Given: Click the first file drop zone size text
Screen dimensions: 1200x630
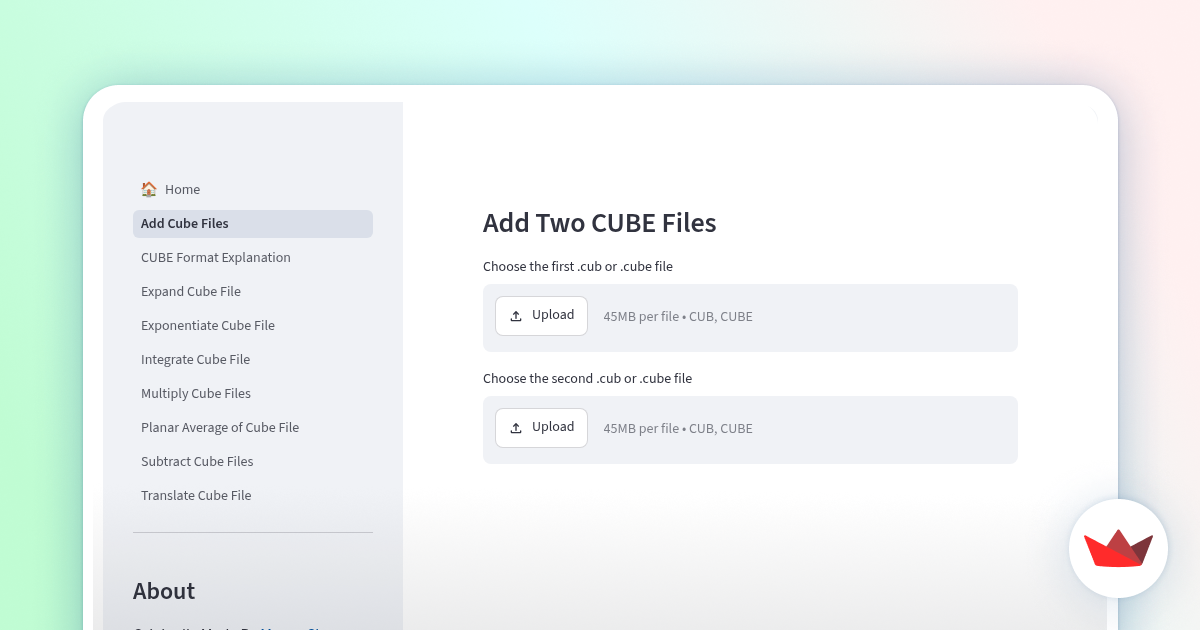Looking at the screenshot, I should (678, 317).
